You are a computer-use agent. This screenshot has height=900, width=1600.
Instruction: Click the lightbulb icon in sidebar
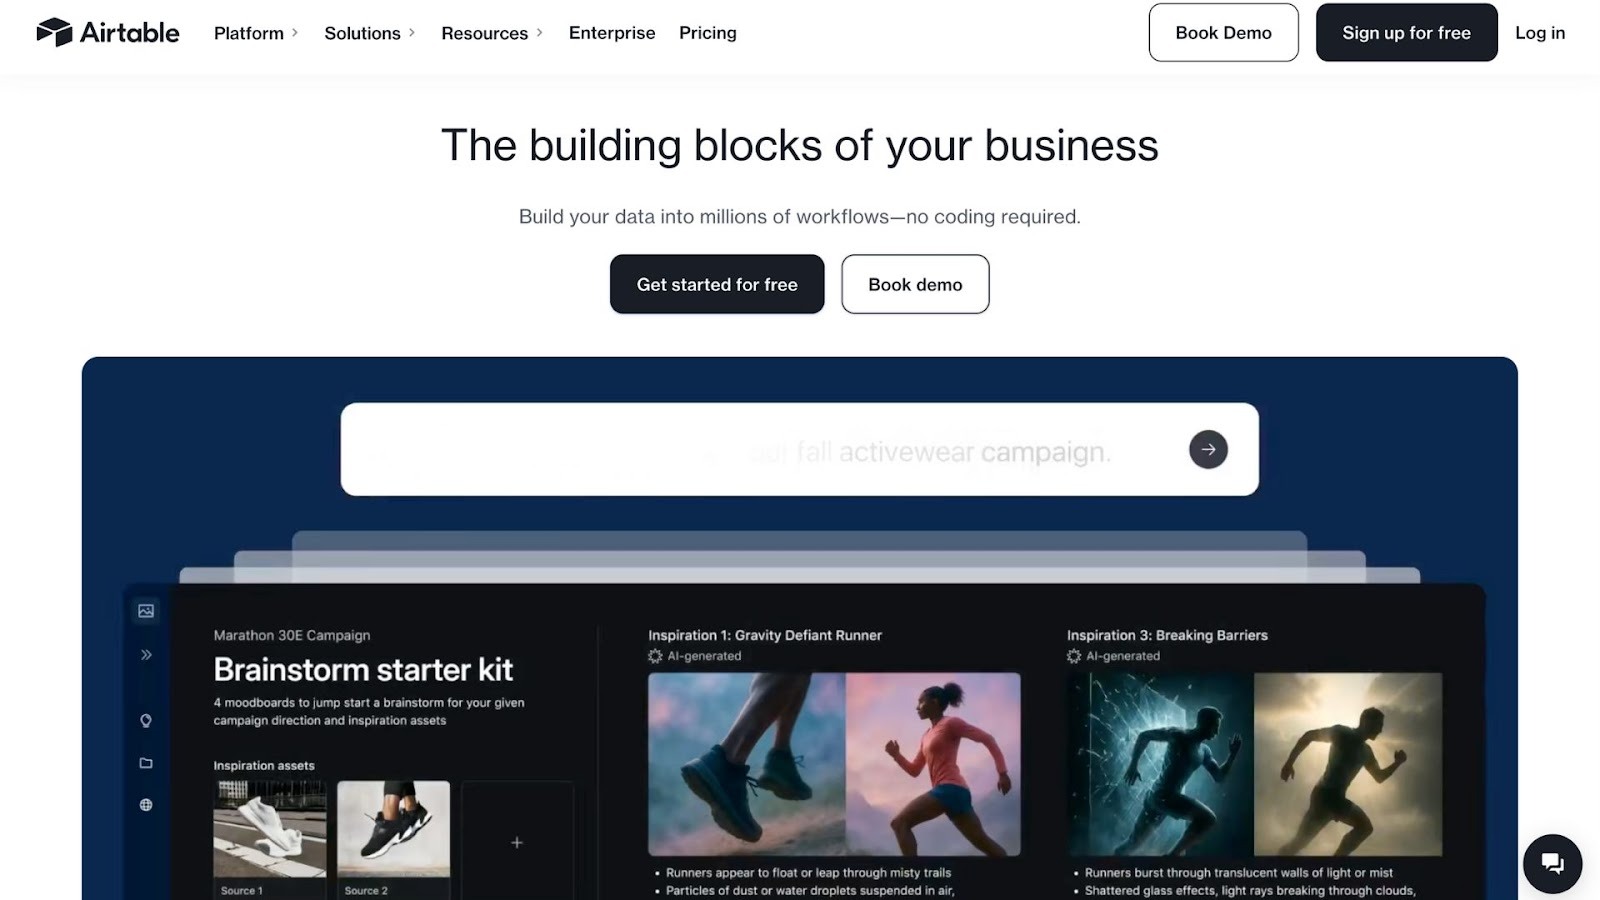[x=146, y=721]
